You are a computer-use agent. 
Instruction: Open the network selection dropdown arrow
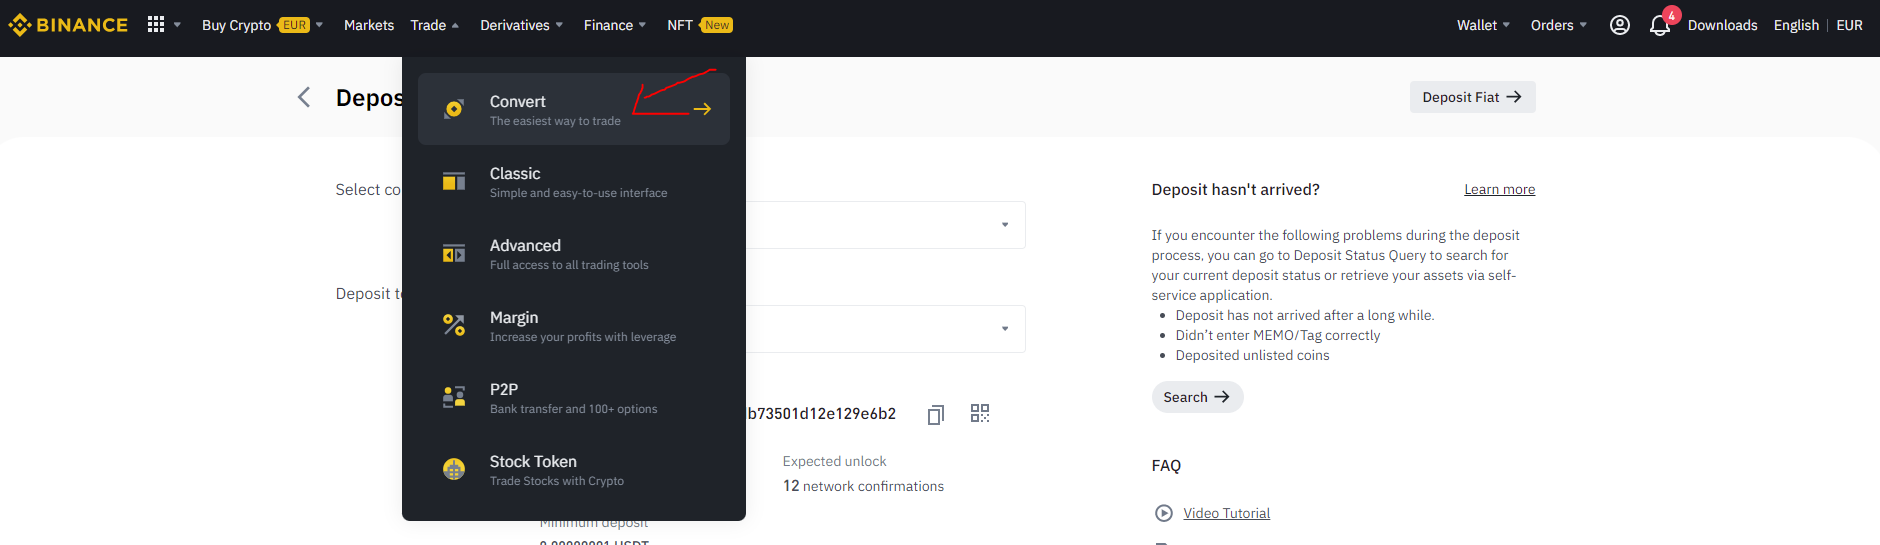coord(1005,329)
